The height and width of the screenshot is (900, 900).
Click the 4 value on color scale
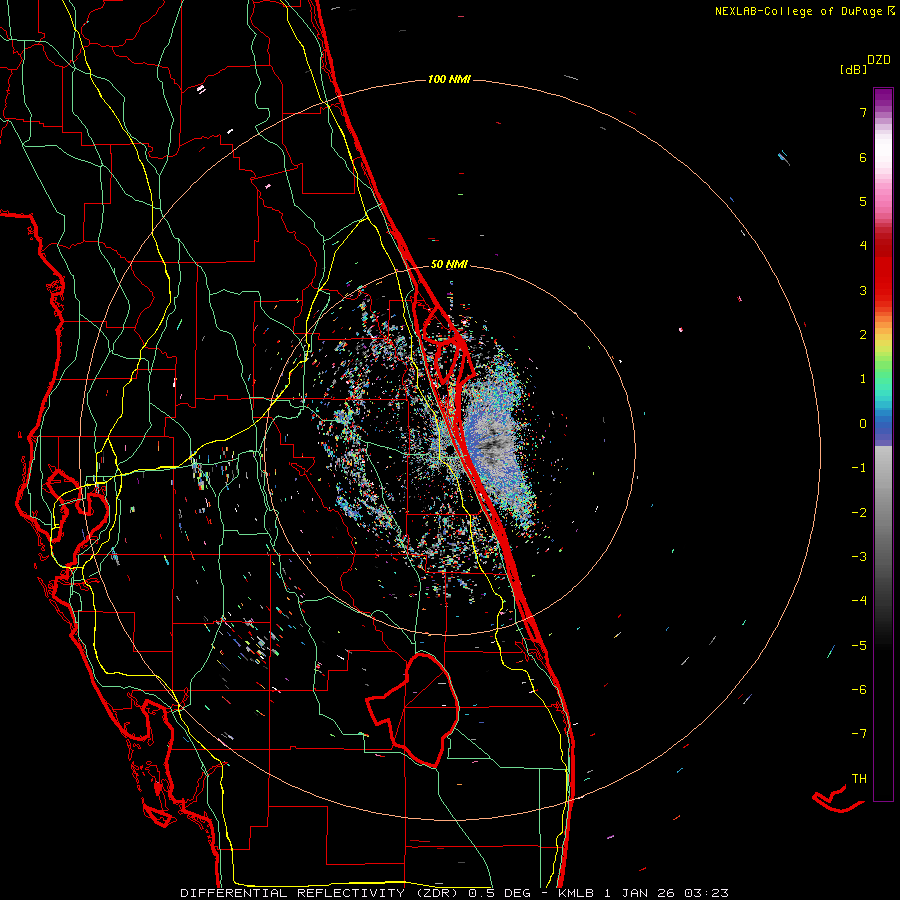click(x=863, y=246)
